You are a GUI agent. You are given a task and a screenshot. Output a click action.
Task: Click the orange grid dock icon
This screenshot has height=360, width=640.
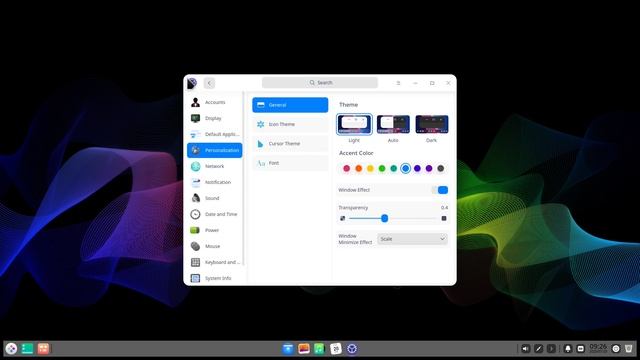click(43, 349)
